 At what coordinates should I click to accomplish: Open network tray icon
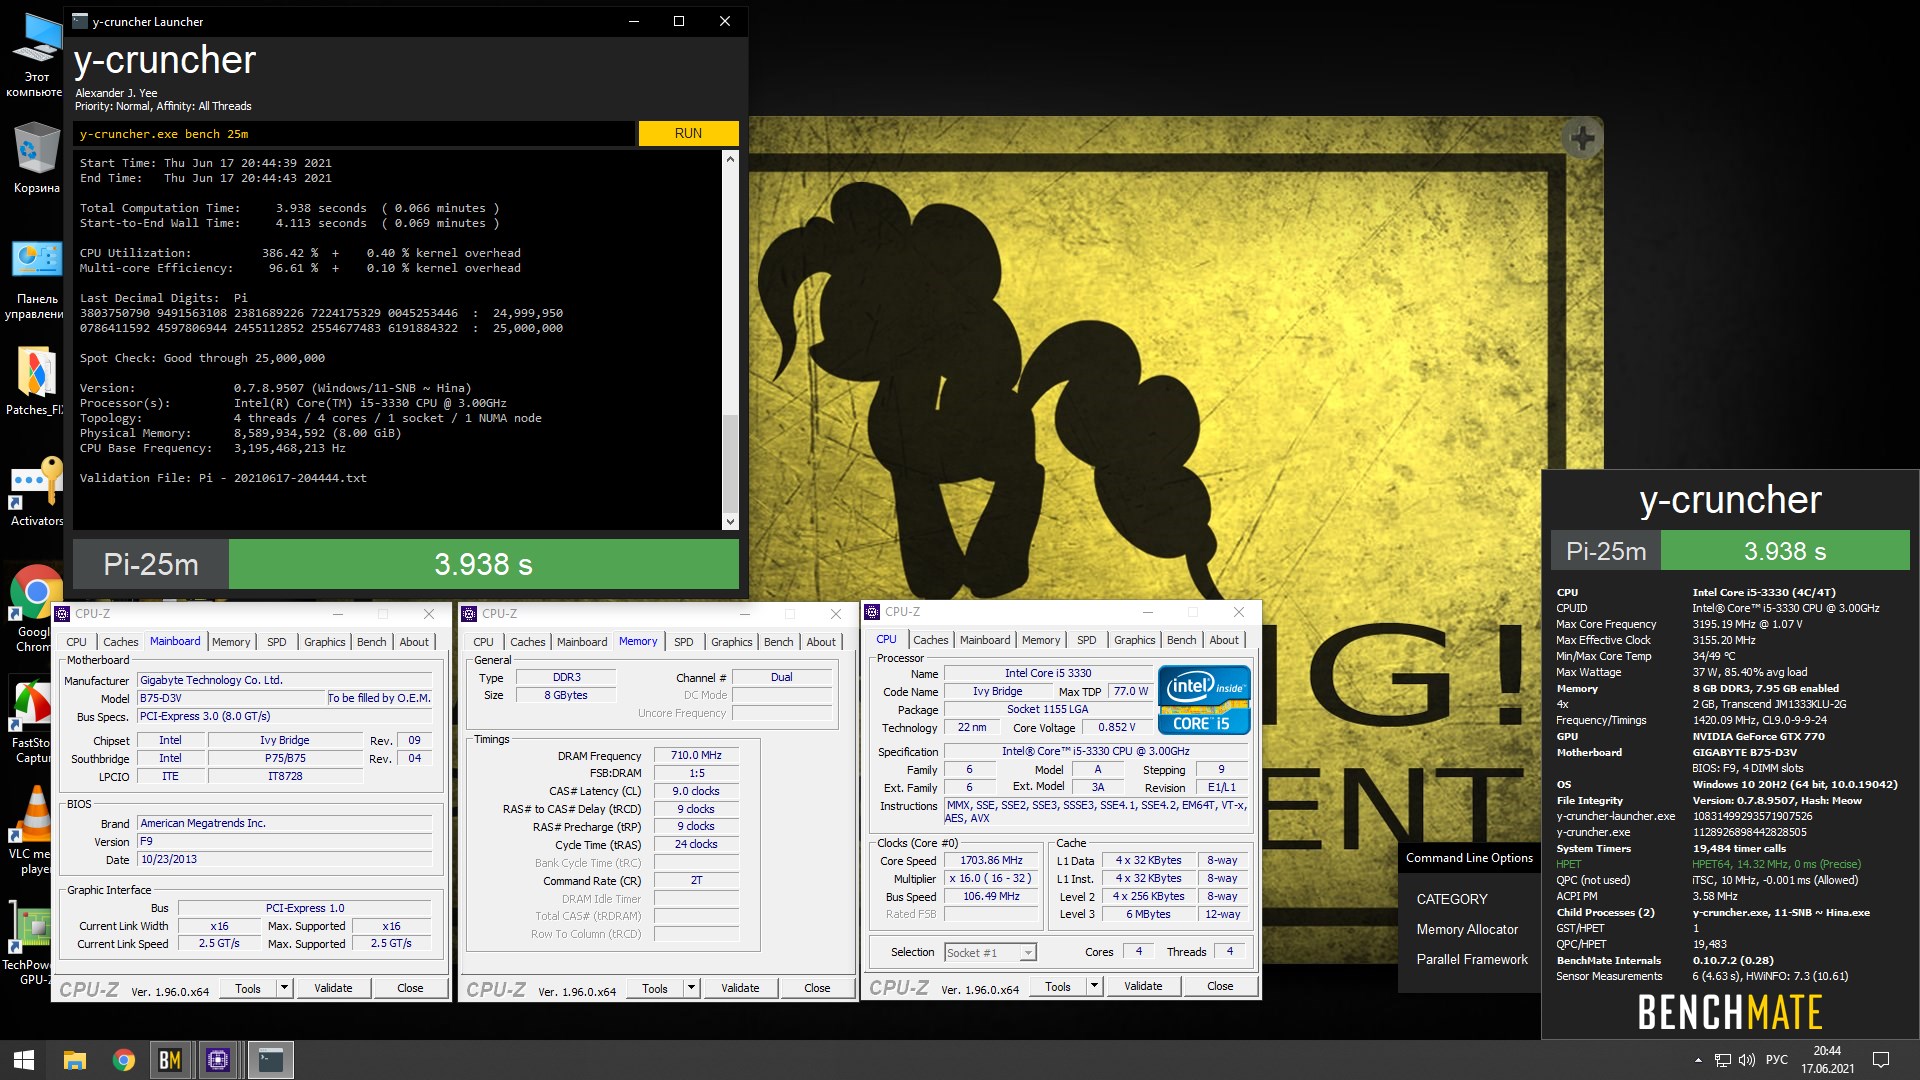[1722, 1060]
